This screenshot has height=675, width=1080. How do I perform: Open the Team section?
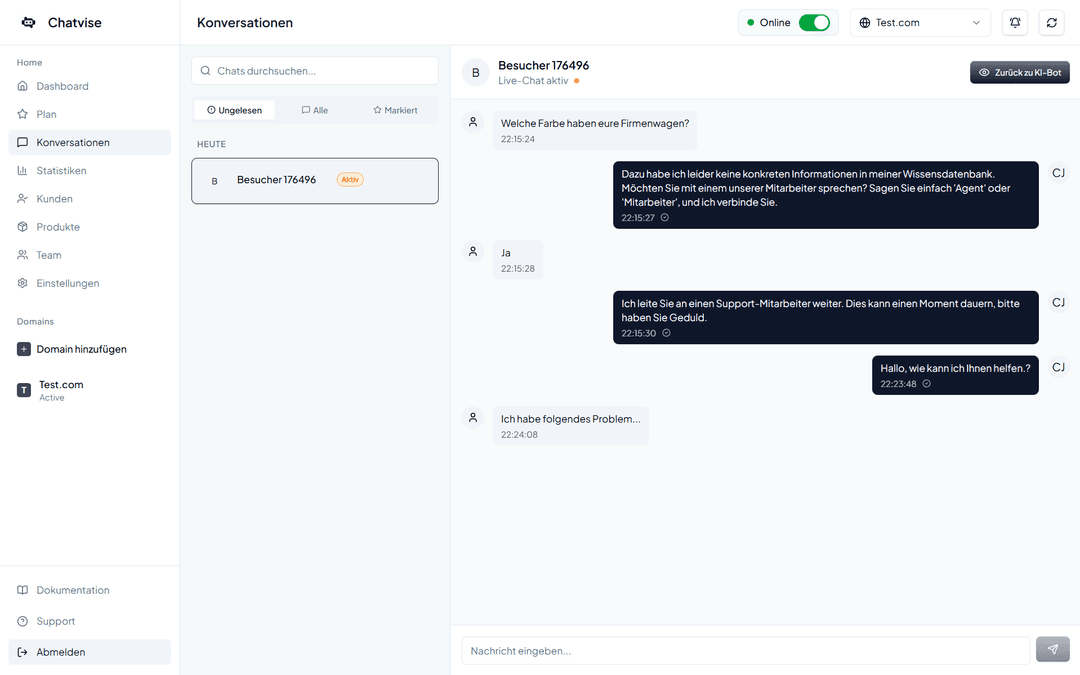(x=48, y=254)
